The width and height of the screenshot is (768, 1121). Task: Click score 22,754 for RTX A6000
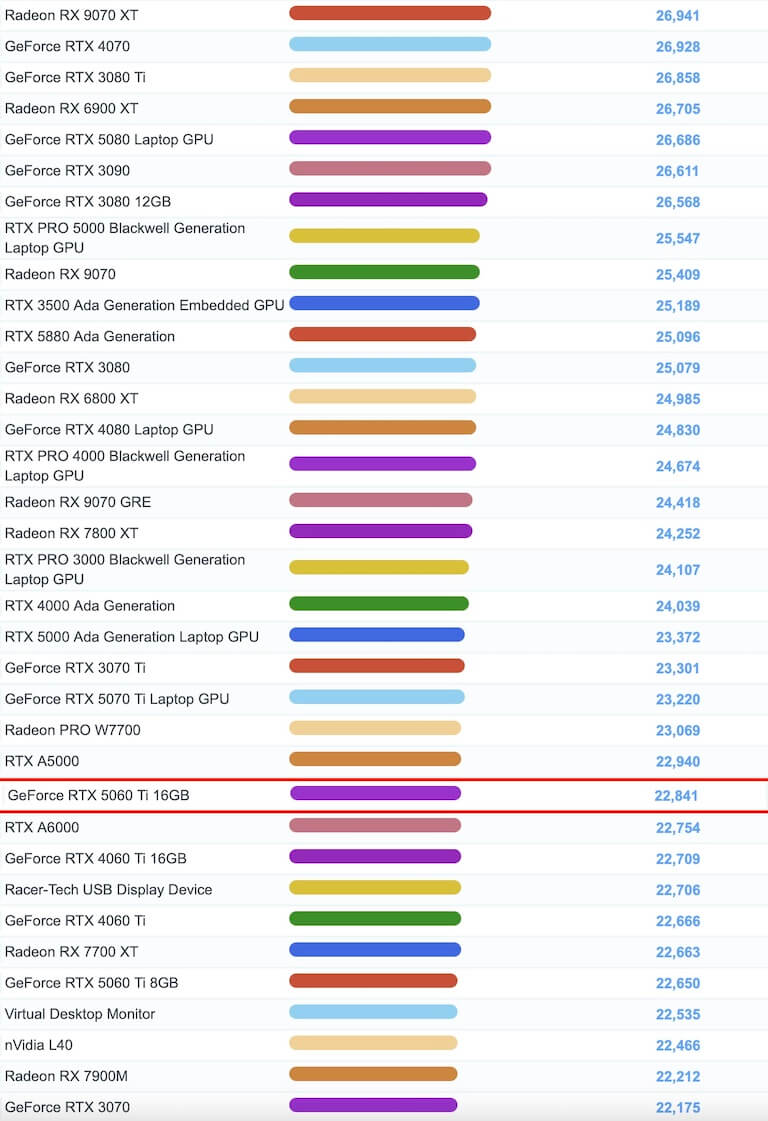click(x=678, y=829)
